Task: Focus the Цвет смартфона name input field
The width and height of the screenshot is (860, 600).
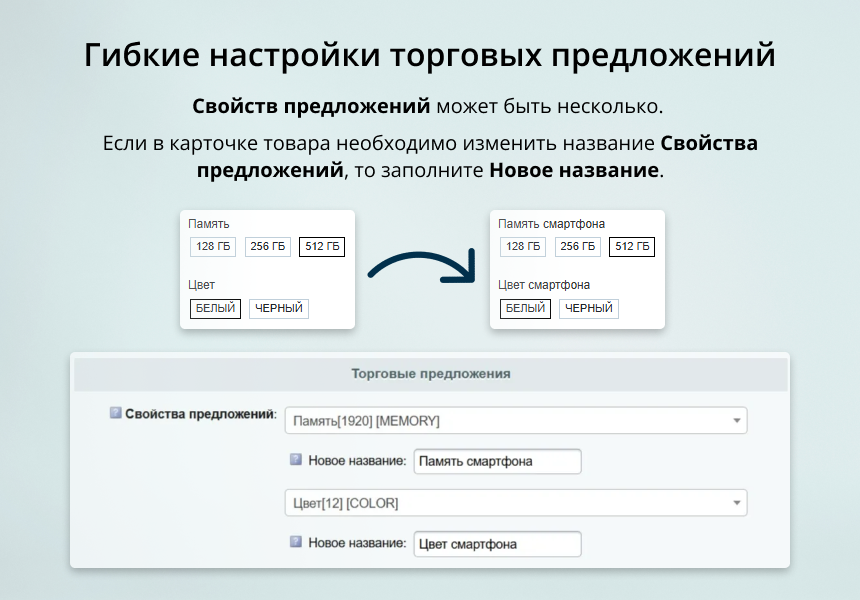Action: [x=497, y=544]
